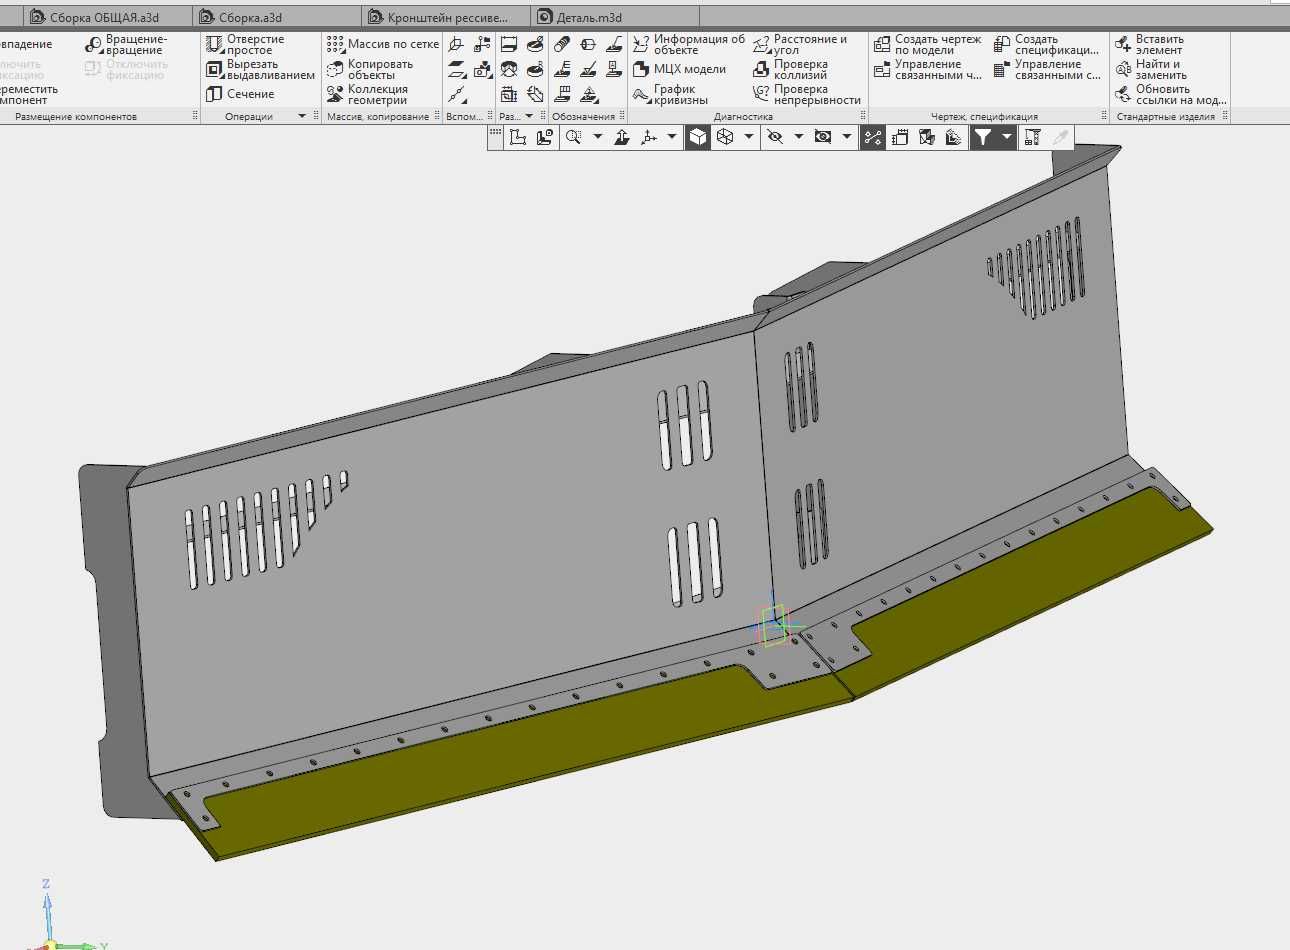
Task: Open the camera view dropdown arrow
Action: pos(847,137)
